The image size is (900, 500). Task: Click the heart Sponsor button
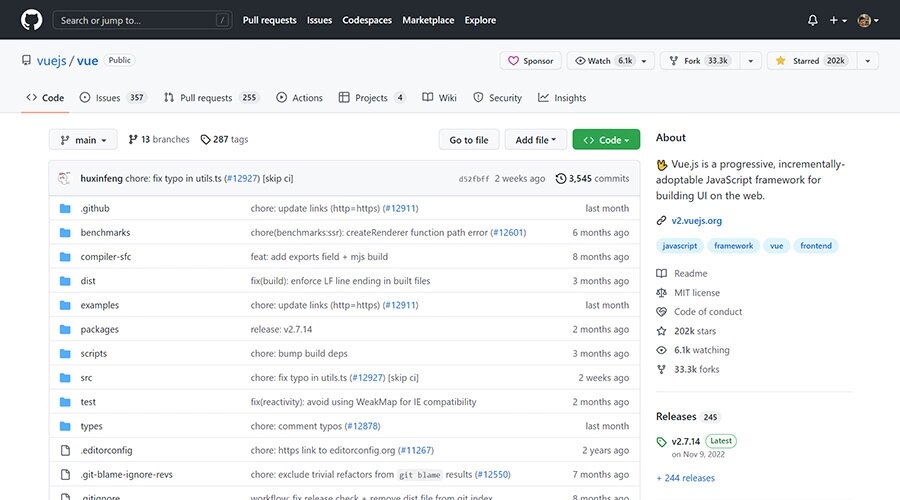[531, 61]
